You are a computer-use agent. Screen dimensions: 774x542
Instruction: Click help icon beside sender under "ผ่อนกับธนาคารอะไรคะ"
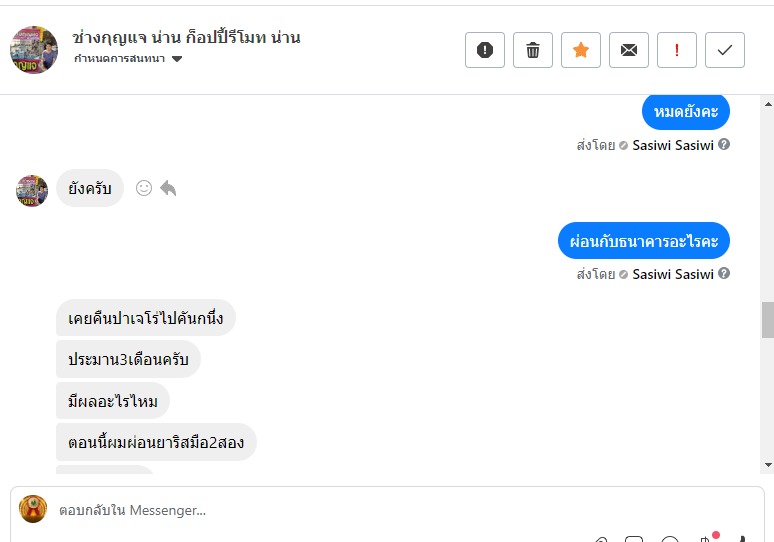[x=724, y=273]
